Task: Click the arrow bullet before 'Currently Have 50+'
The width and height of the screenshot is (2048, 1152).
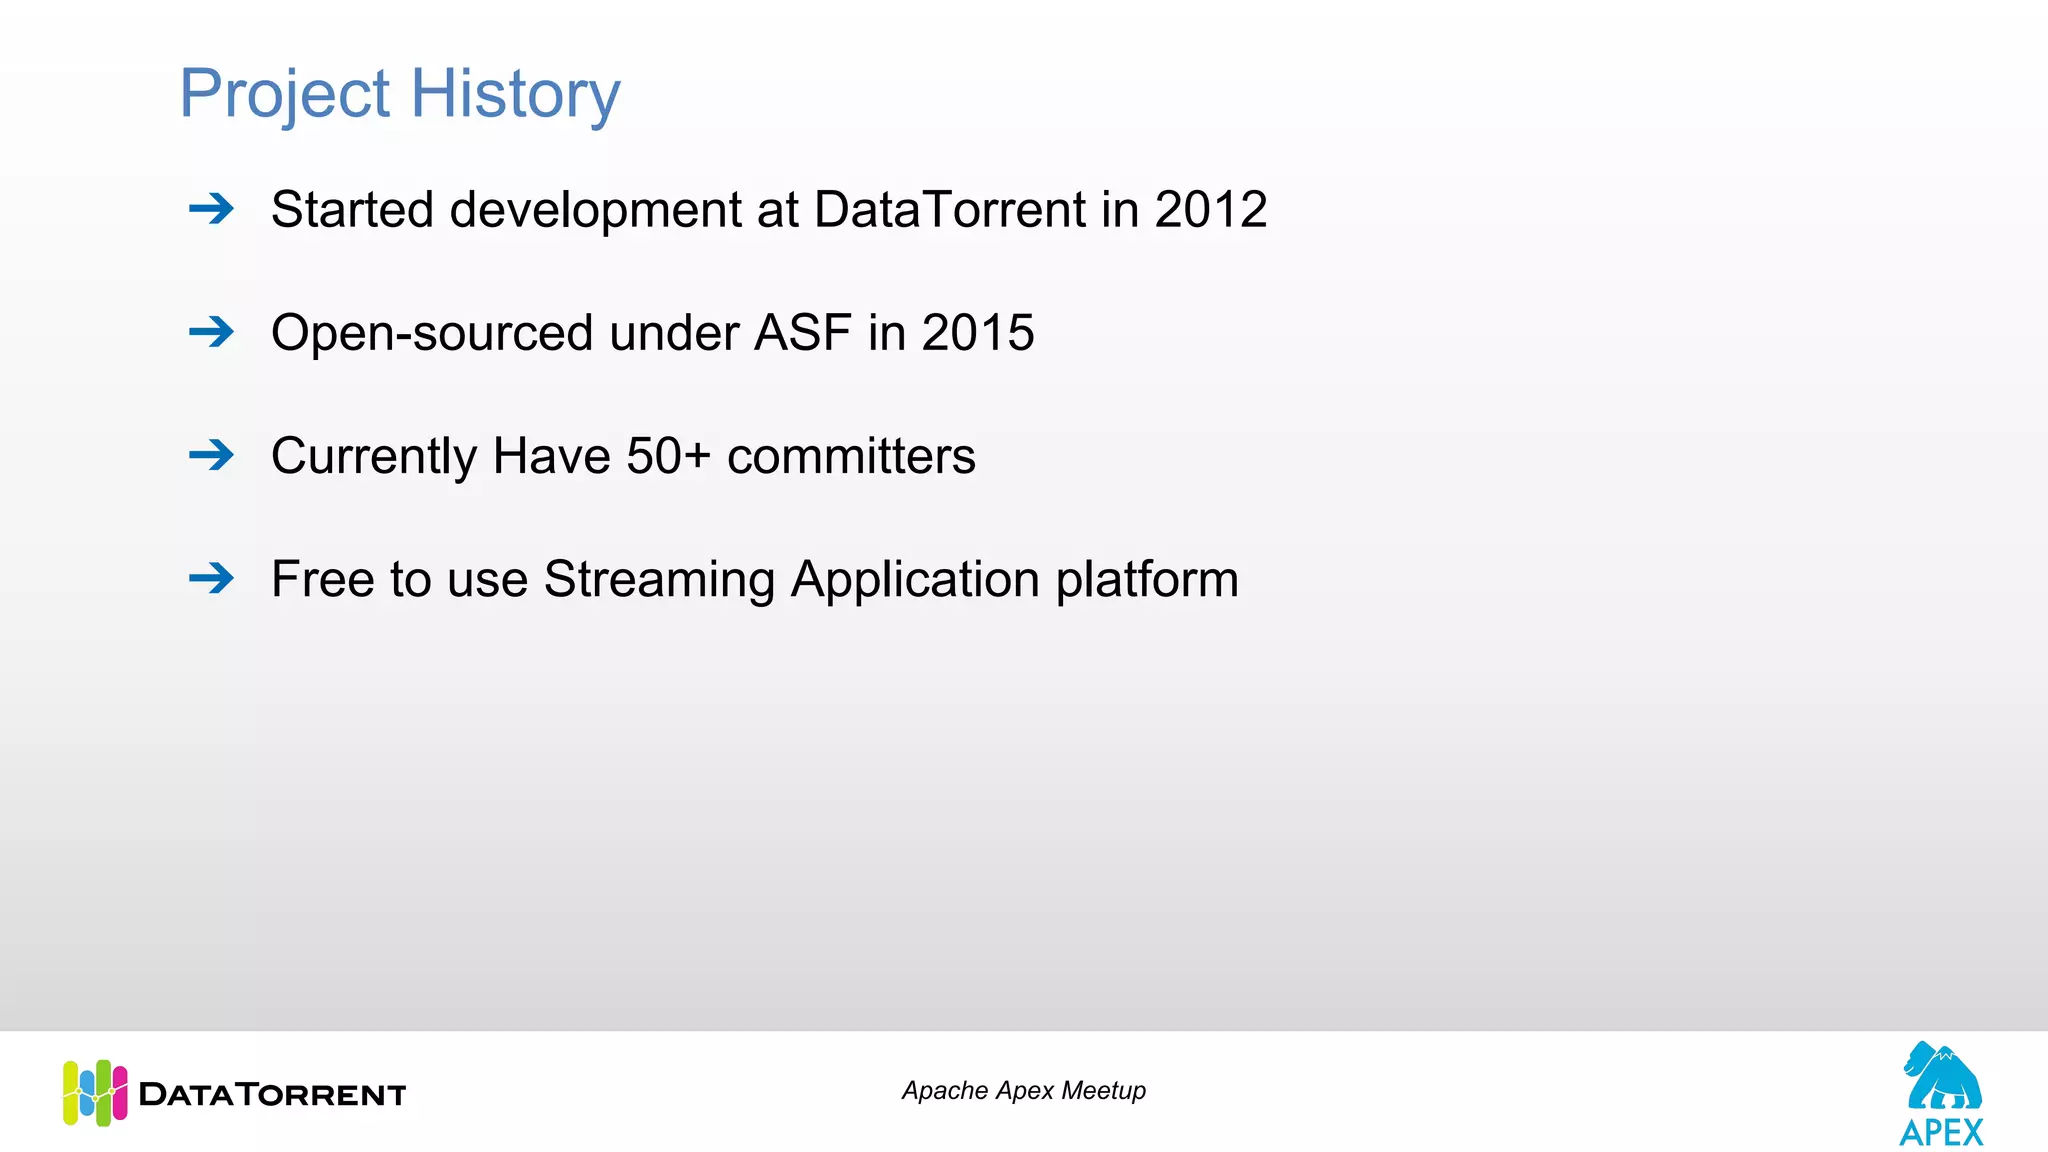Action: pos(211,455)
